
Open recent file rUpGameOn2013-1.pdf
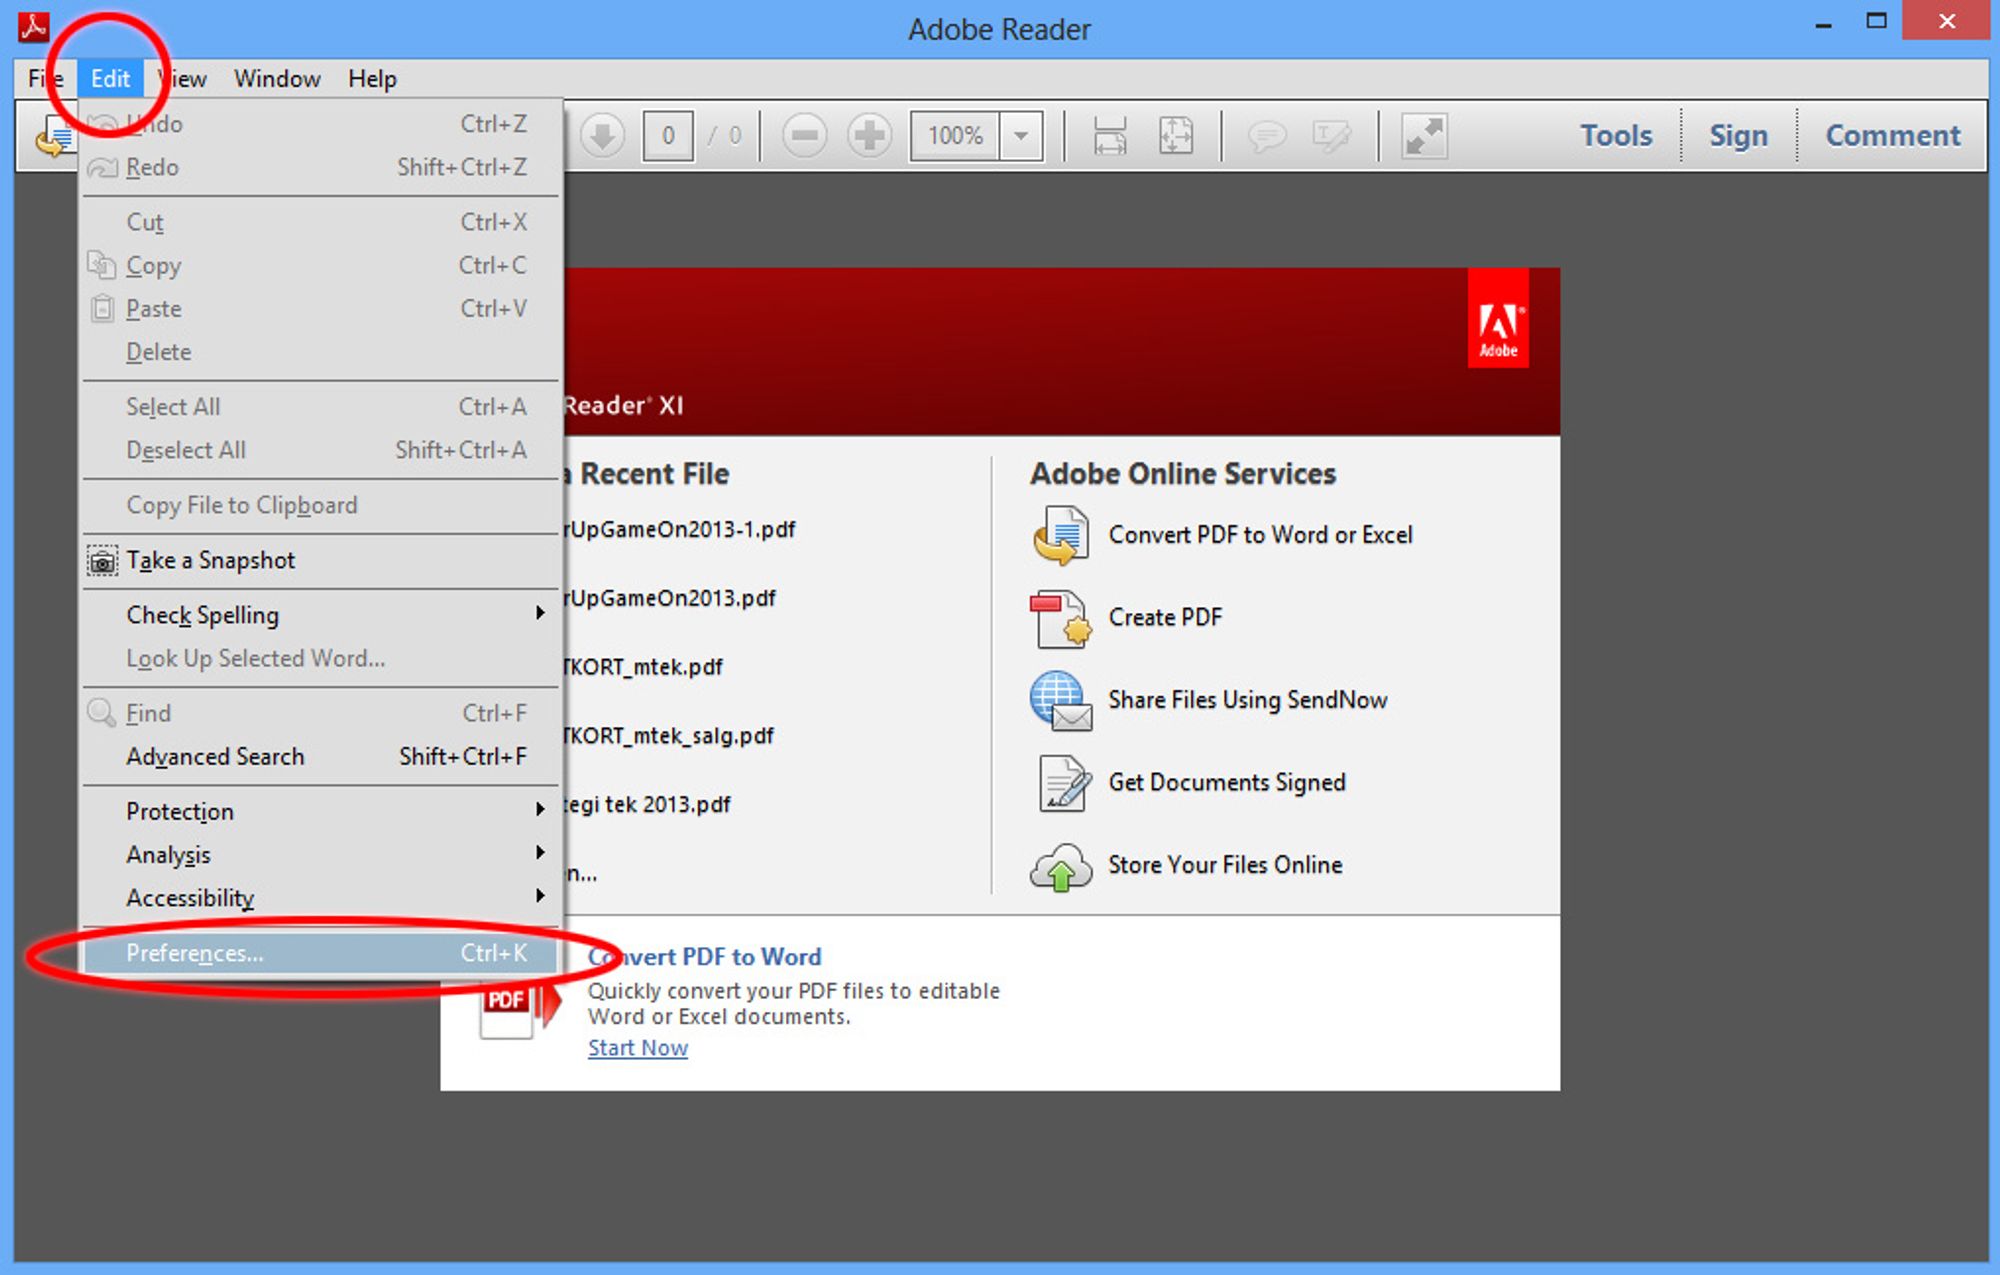tap(680, 530)
